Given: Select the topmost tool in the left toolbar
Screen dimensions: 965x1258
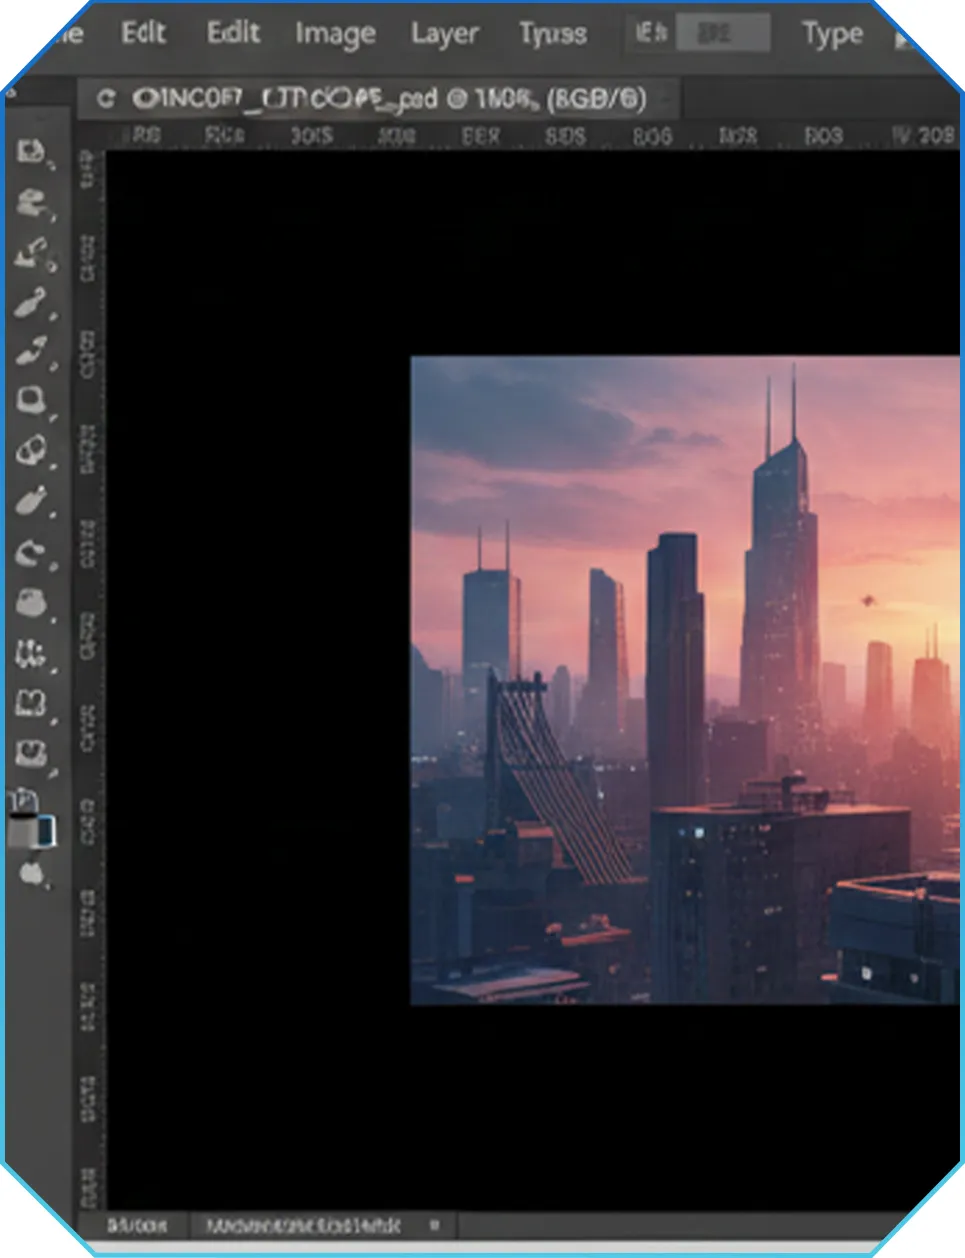Looking at the screenshot, I should tap(31, 151).
